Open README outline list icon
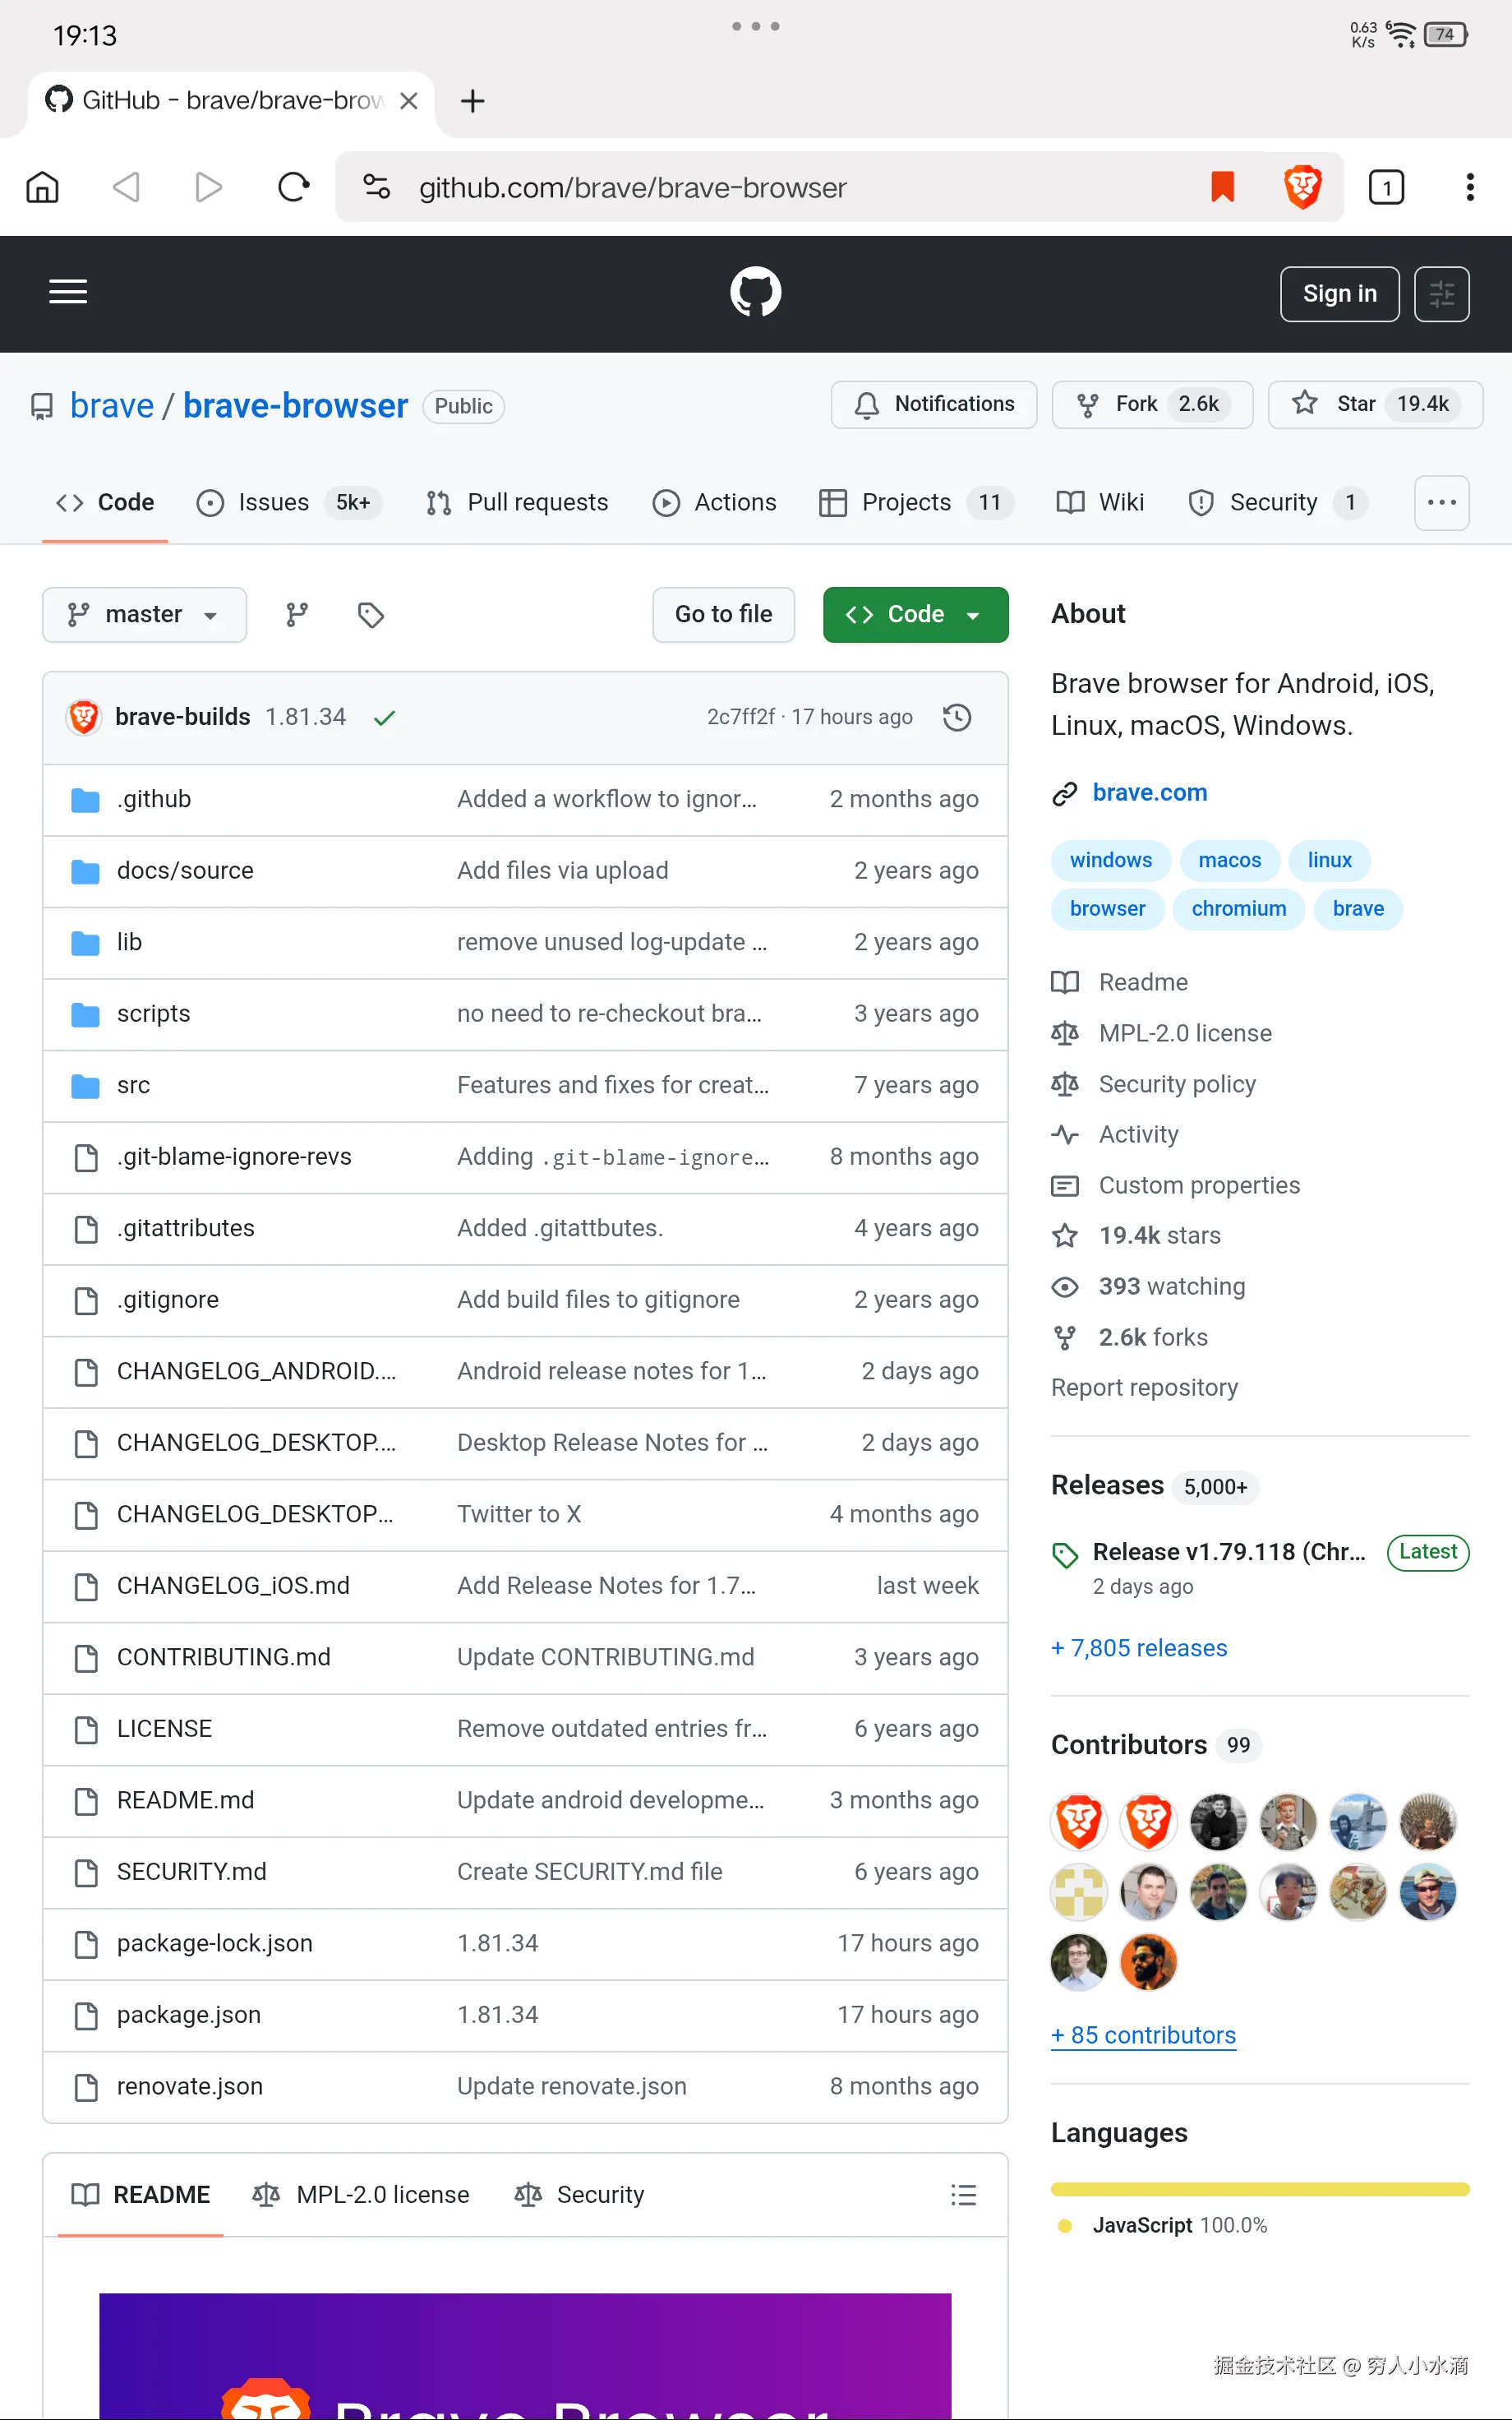 (963, 2194)
